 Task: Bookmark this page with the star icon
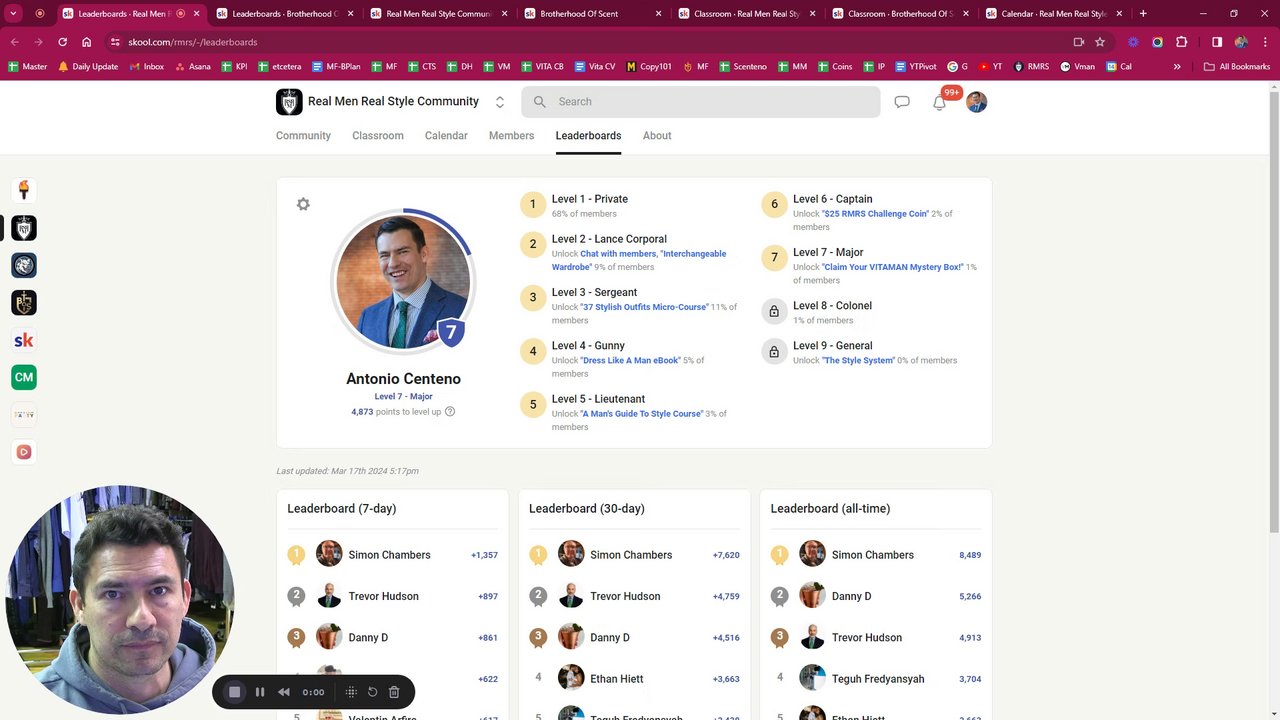click(x=1100, y=42)
